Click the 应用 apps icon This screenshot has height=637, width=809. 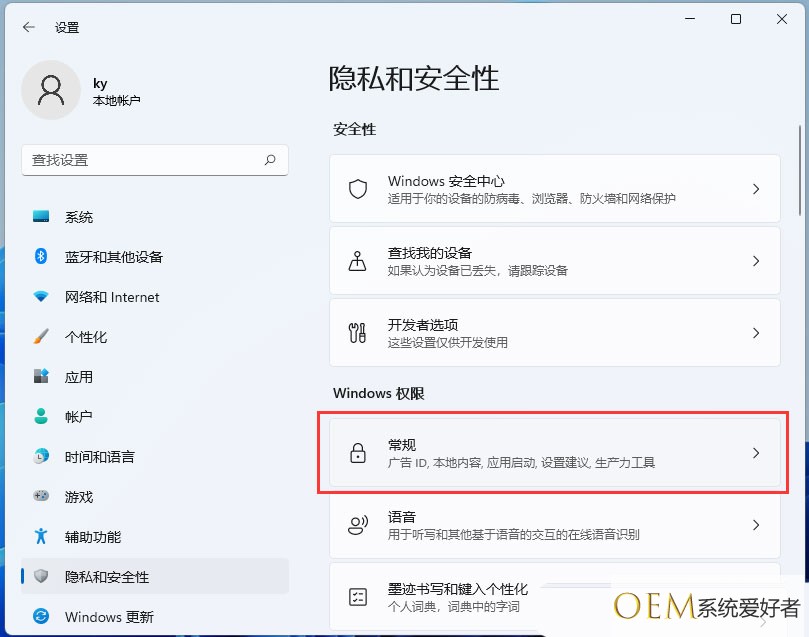41,377
